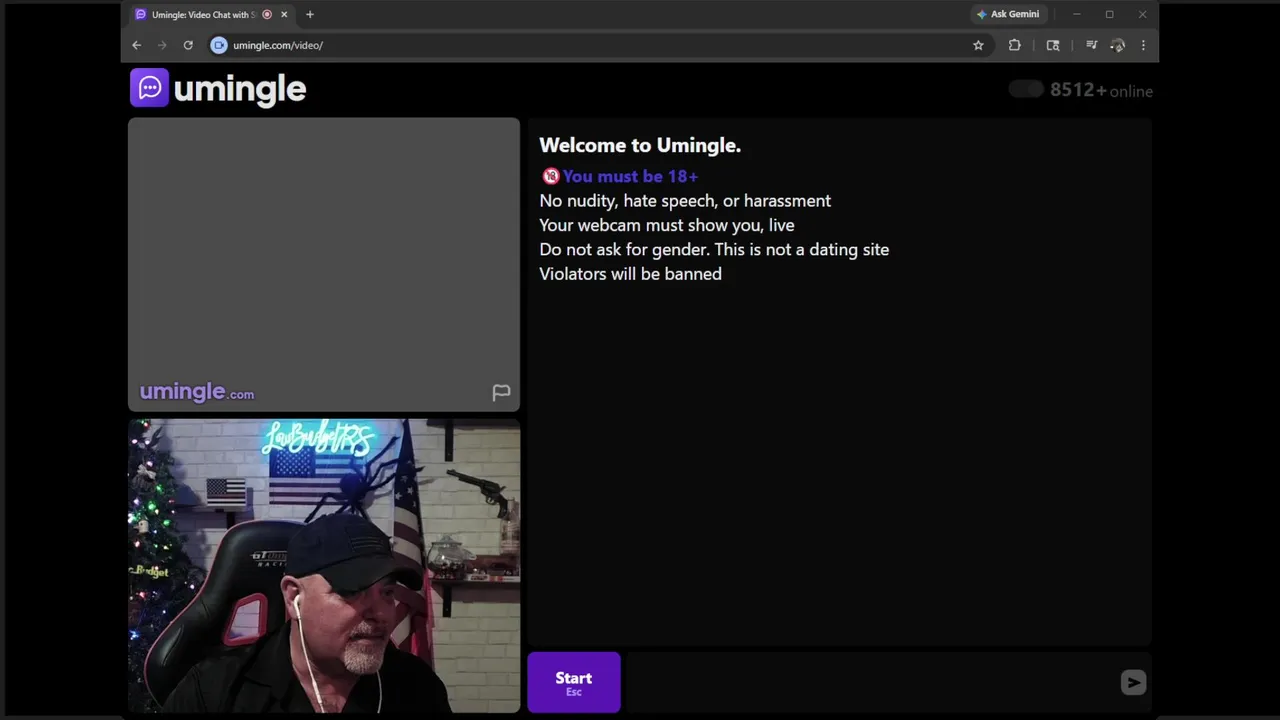Click your own webcam preview
Screen dimensions: 1280x720
click(324, 566)
